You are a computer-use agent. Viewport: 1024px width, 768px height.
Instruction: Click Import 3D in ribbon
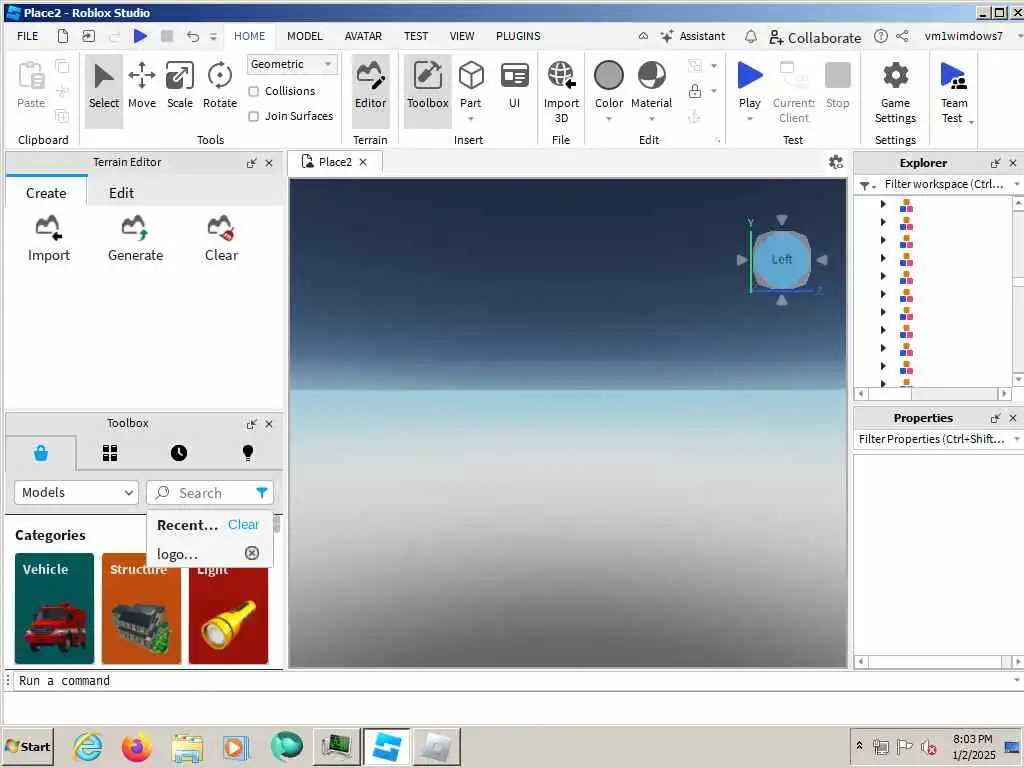[561, 91]
